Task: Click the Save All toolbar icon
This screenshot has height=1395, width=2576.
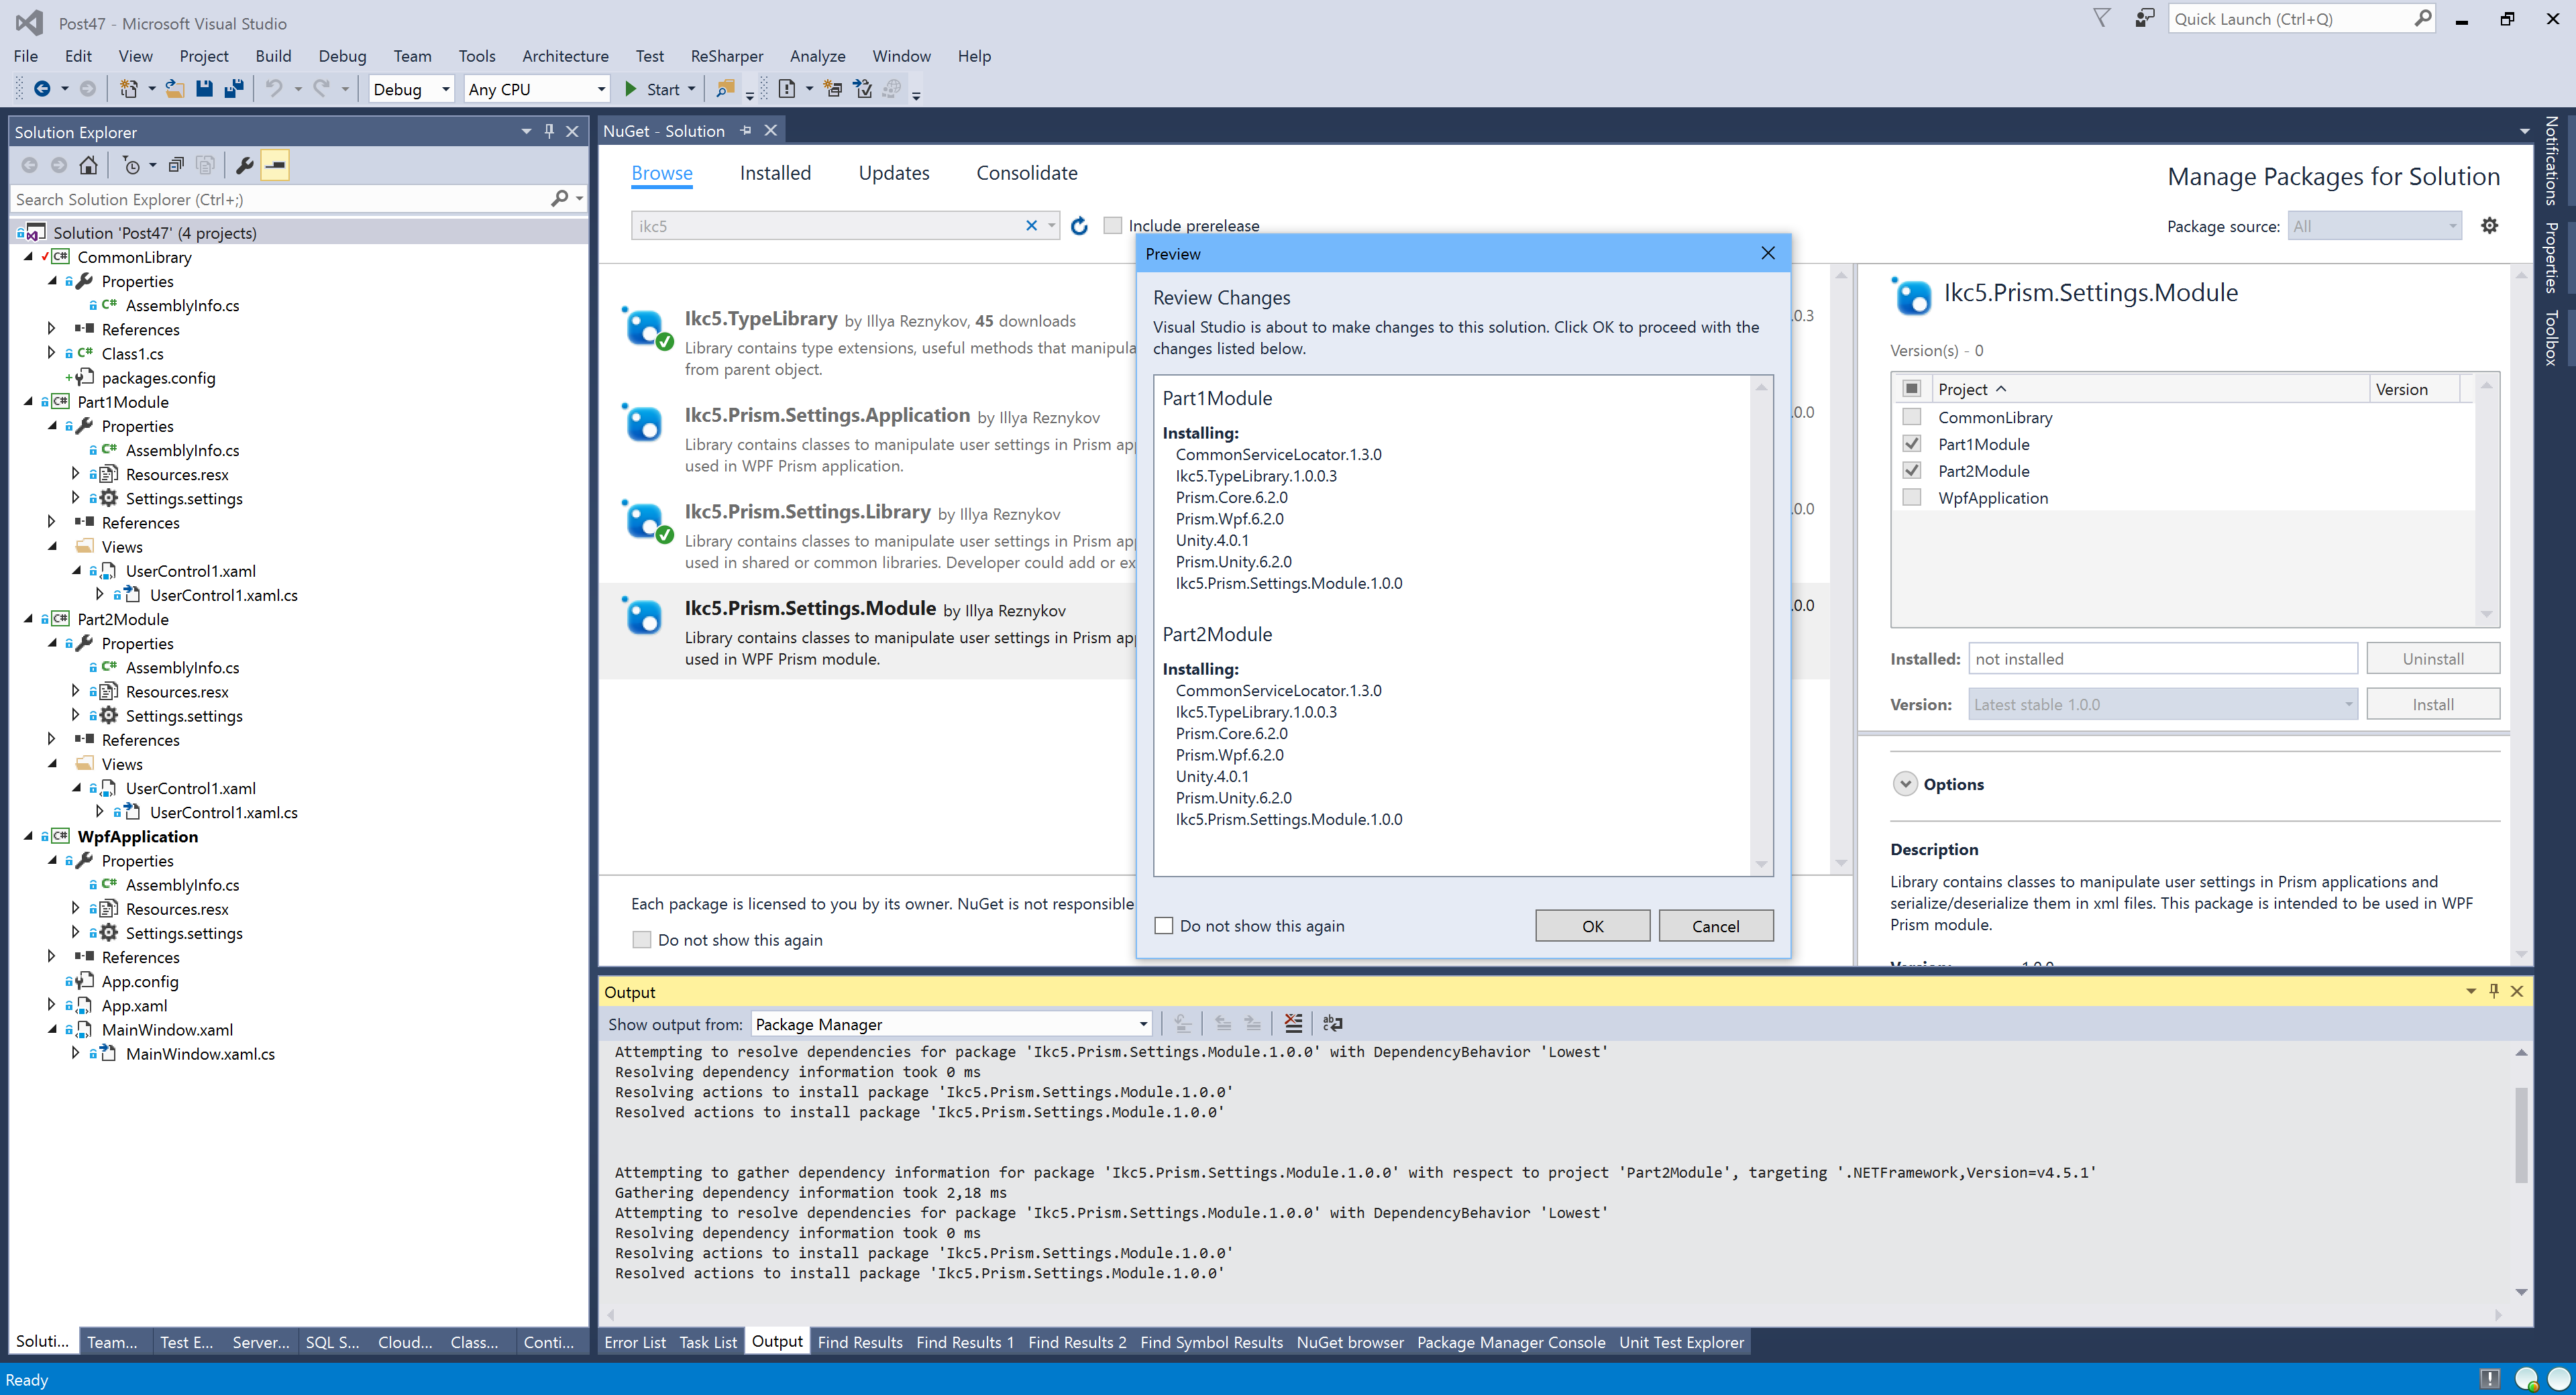Action: 234,89
